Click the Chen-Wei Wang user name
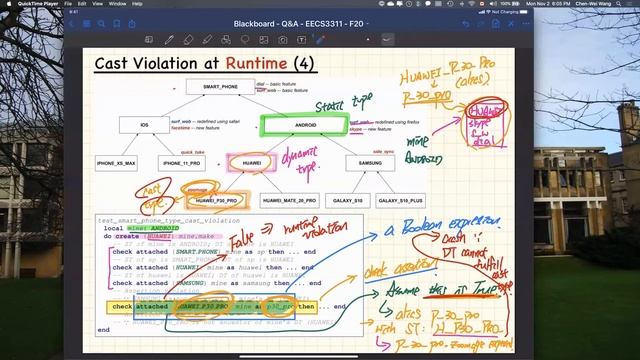The image size is (640, 360). tap(593, 4)
